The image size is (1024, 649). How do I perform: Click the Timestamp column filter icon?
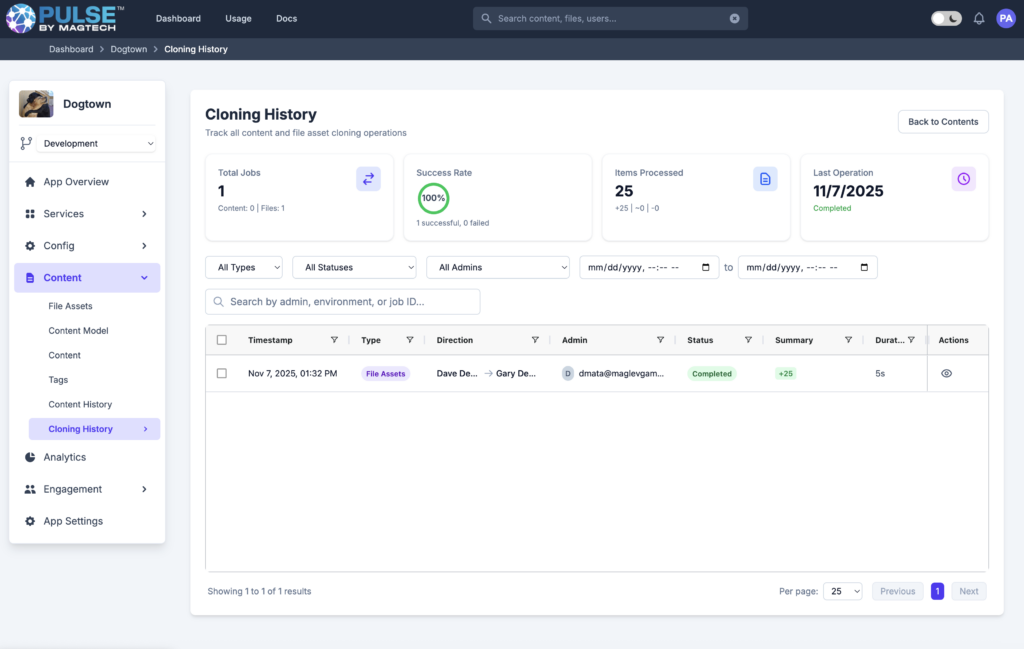(334, 340)
